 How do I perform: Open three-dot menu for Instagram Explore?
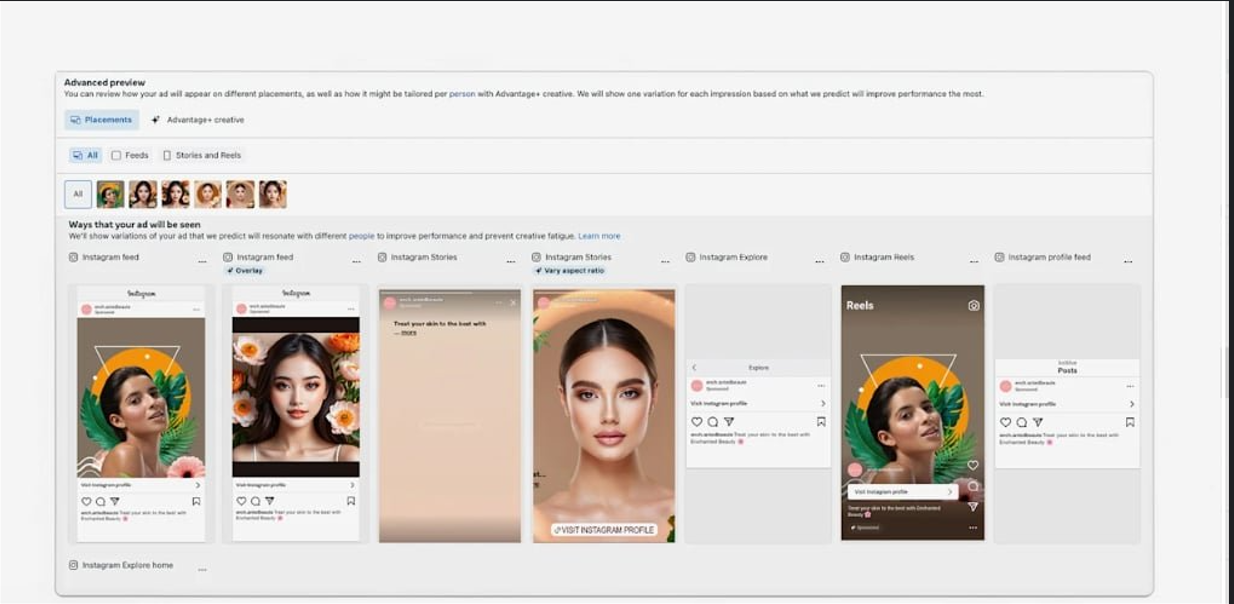pyautogui.click(x=820, y=262)
